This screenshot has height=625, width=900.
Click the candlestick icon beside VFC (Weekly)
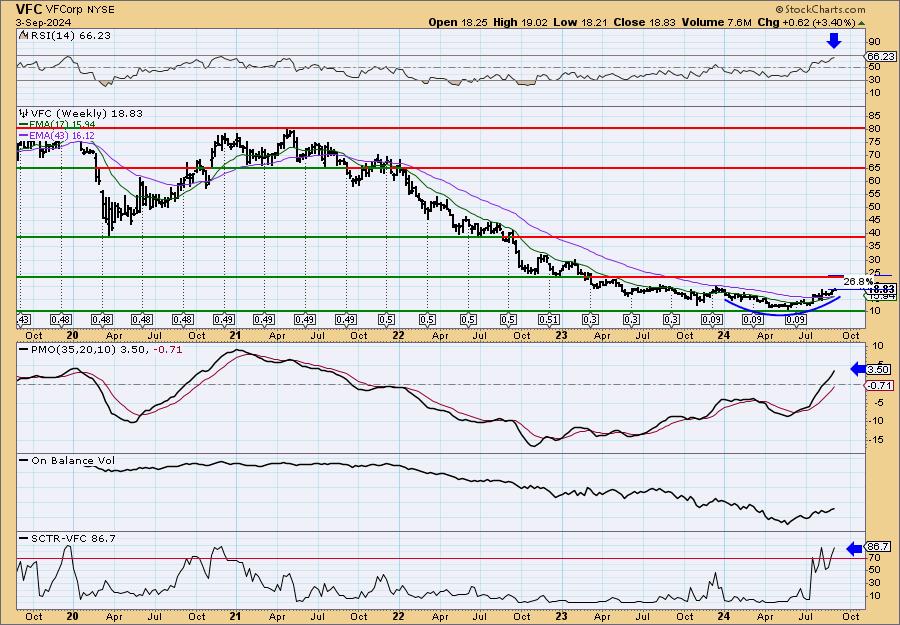(x=23, y=114)
